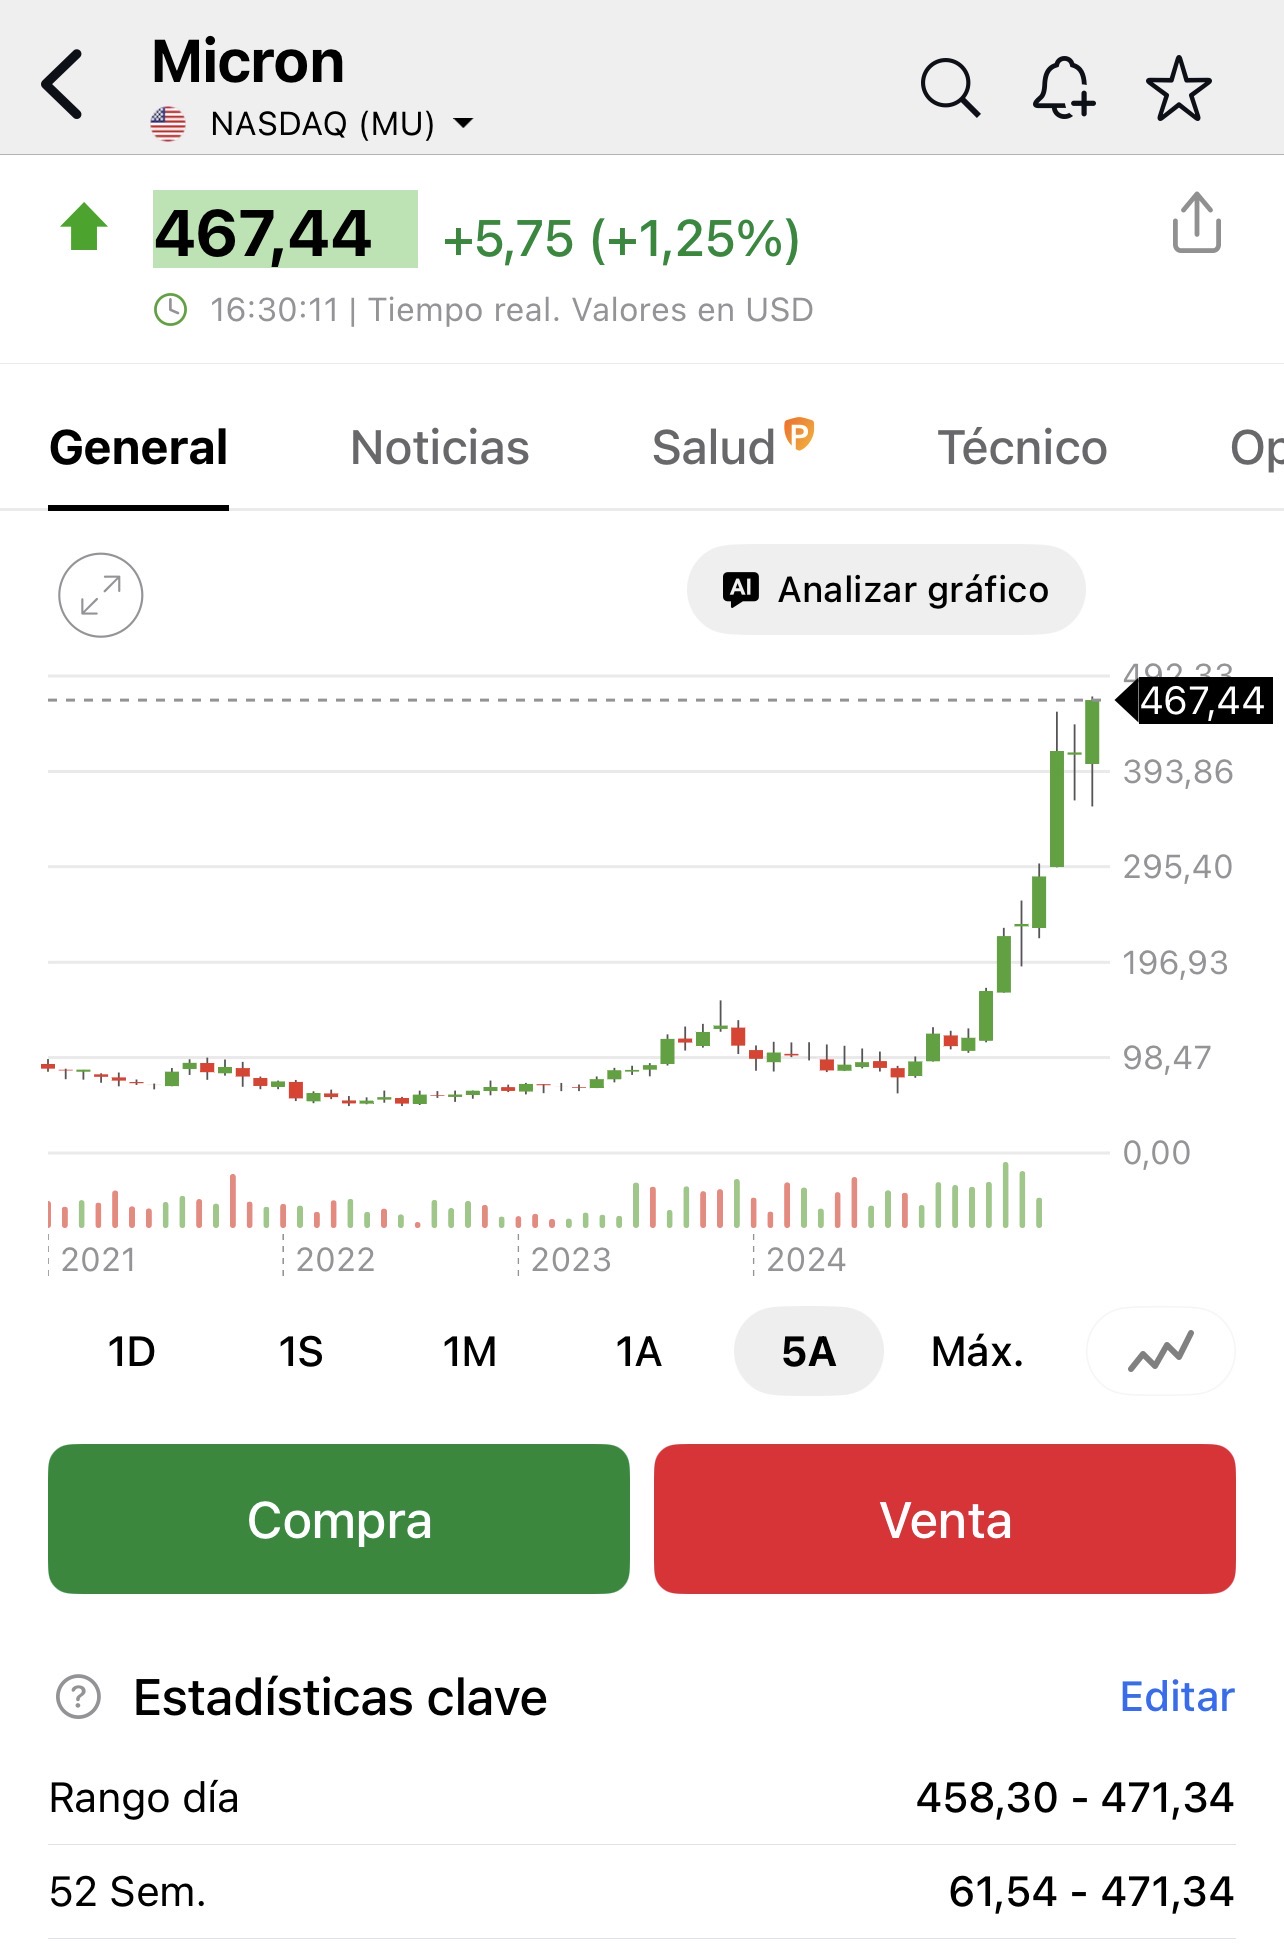This screenshot has height=1947, width=1284.
Task: Select the 1M time range
Action: [469, 1352]
